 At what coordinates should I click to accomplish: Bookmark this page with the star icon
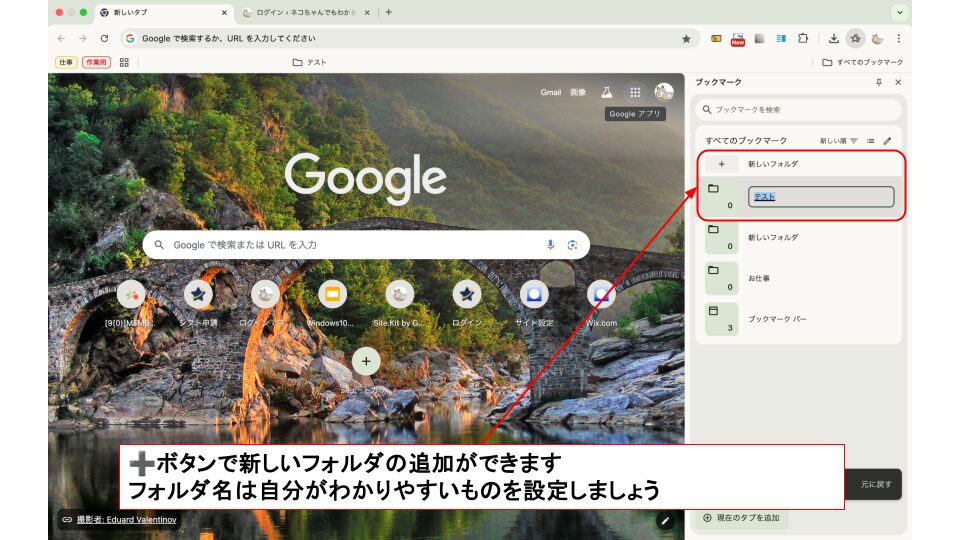pos(686,38)
